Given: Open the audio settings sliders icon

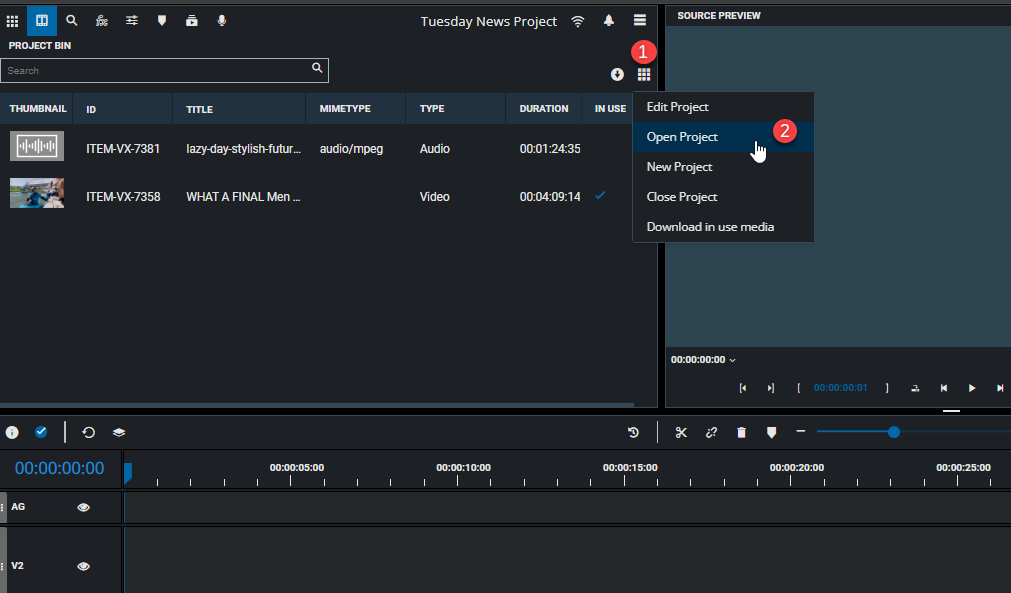Looking at the screenshot, I should [131, 20].
